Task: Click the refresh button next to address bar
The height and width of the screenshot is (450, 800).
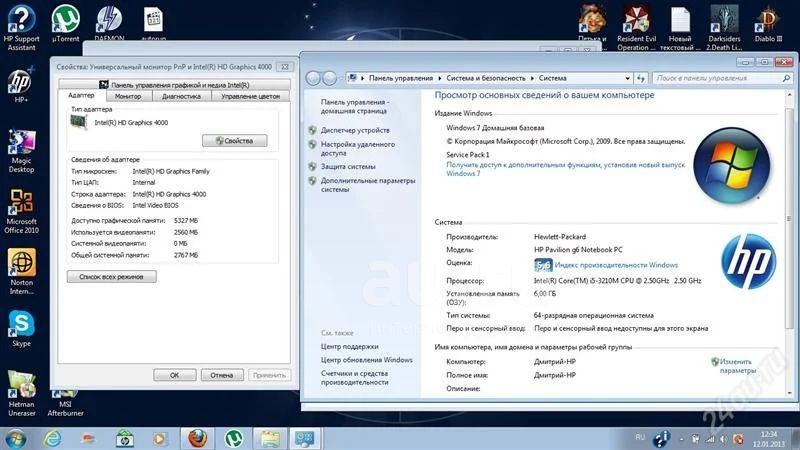Action: pos(641,78)
